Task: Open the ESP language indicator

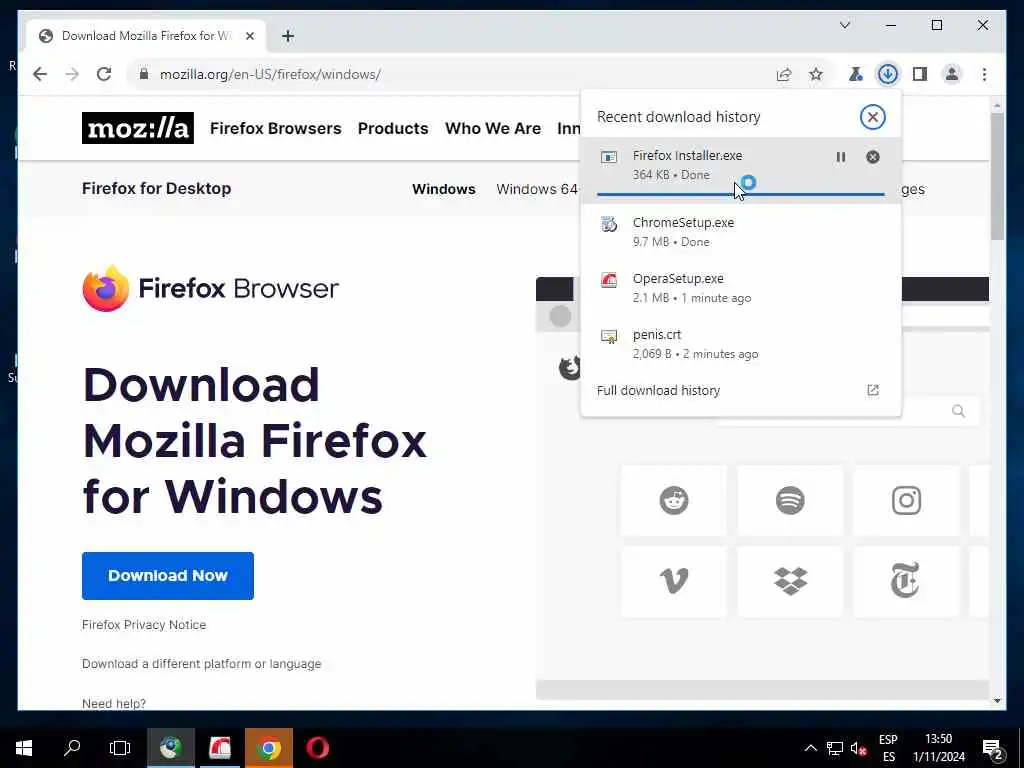Action: tap(888, 748)
